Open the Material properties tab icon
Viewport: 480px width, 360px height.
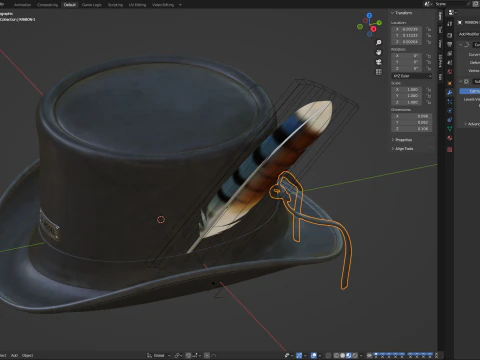pyautogui.click(x=450, y=138)
